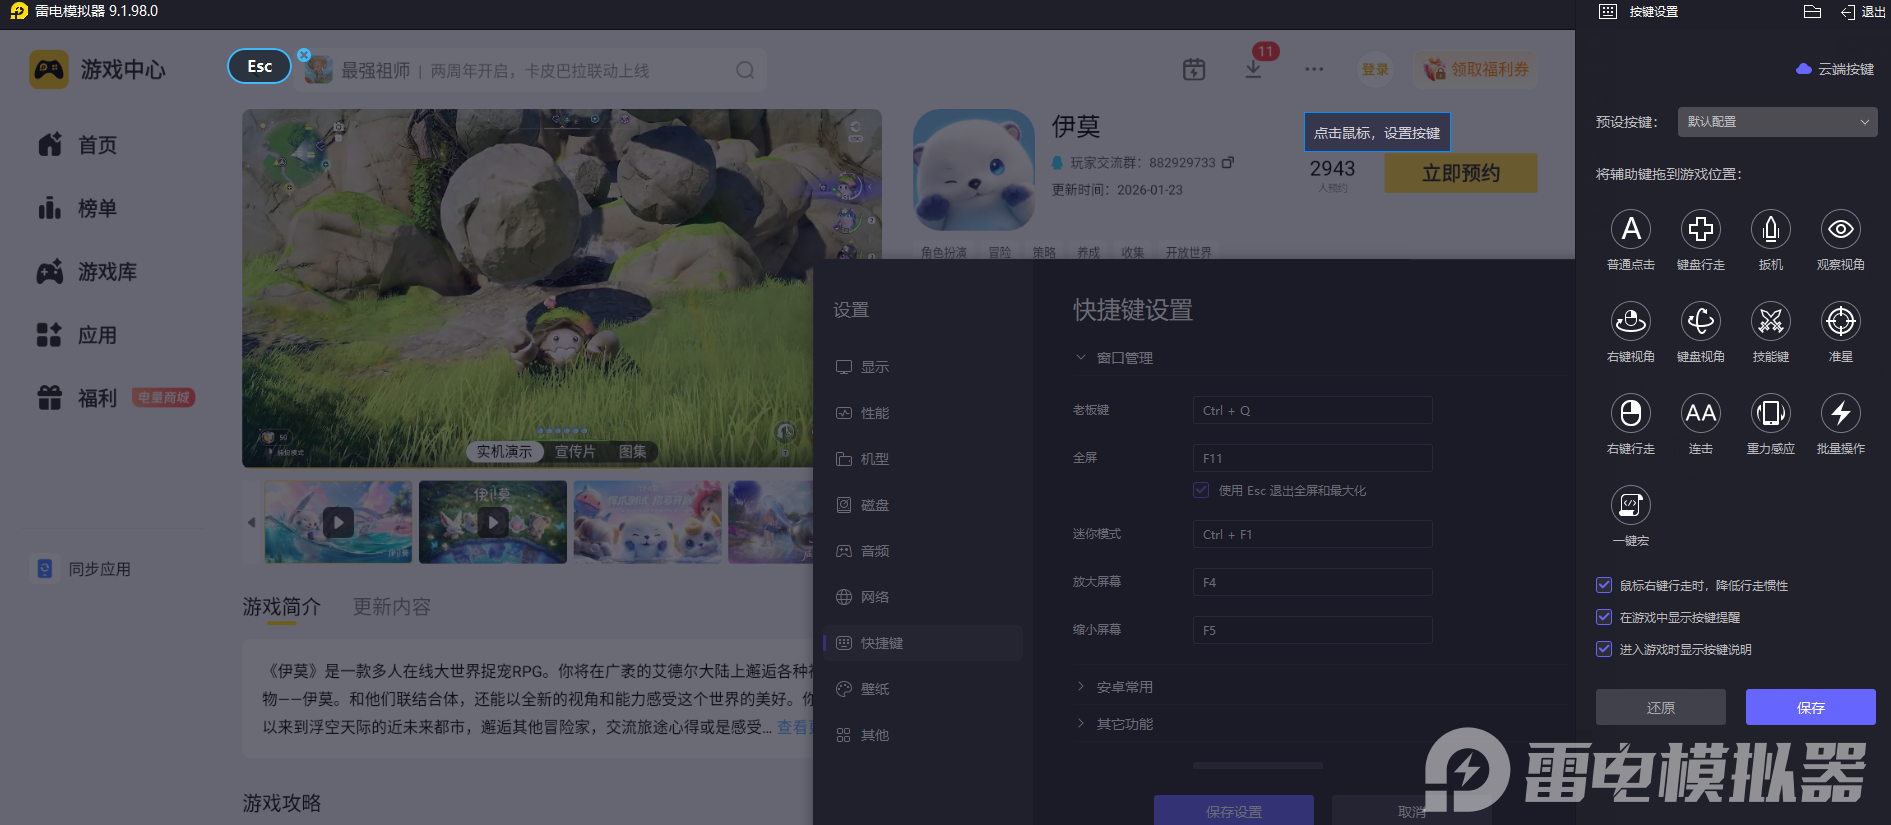Open the 快捷键 settings tab
The width and height of the screenshot is (1891, 825).
tap(881, 643)
